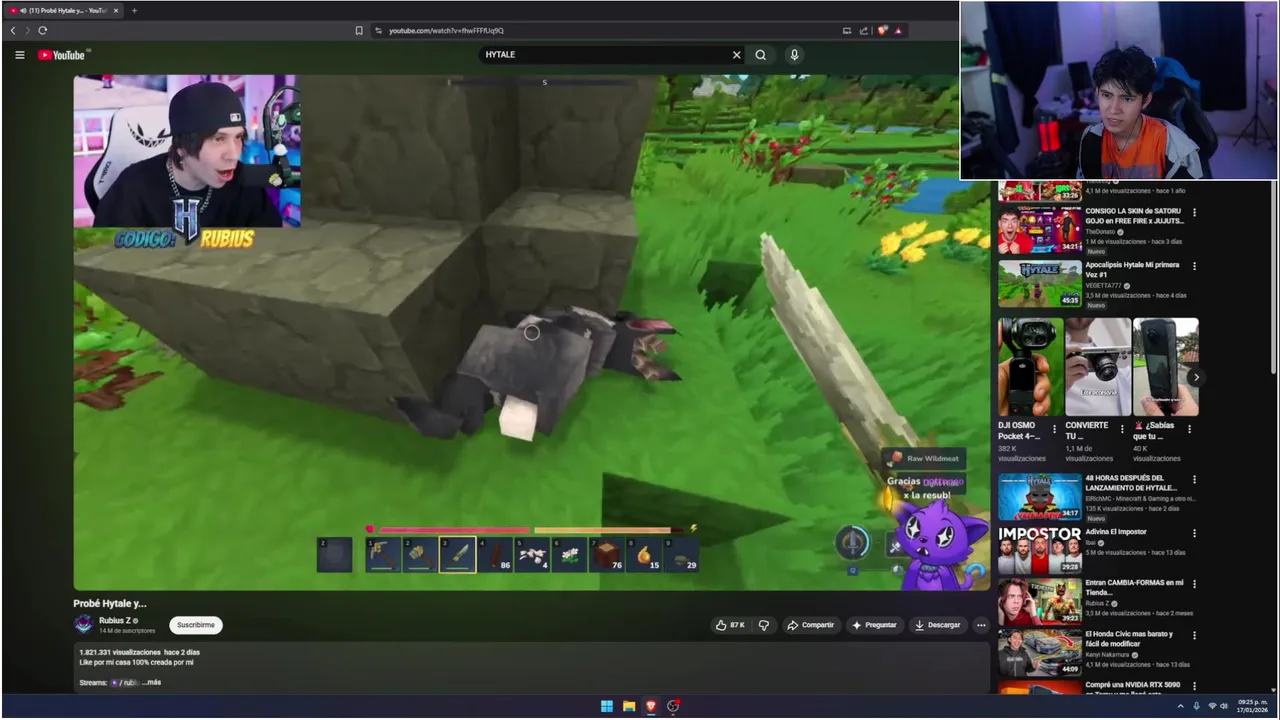Screen dimensions: 1280x720
Task: Select the Probé Hytale browser tab
Action: click(64, 10)
